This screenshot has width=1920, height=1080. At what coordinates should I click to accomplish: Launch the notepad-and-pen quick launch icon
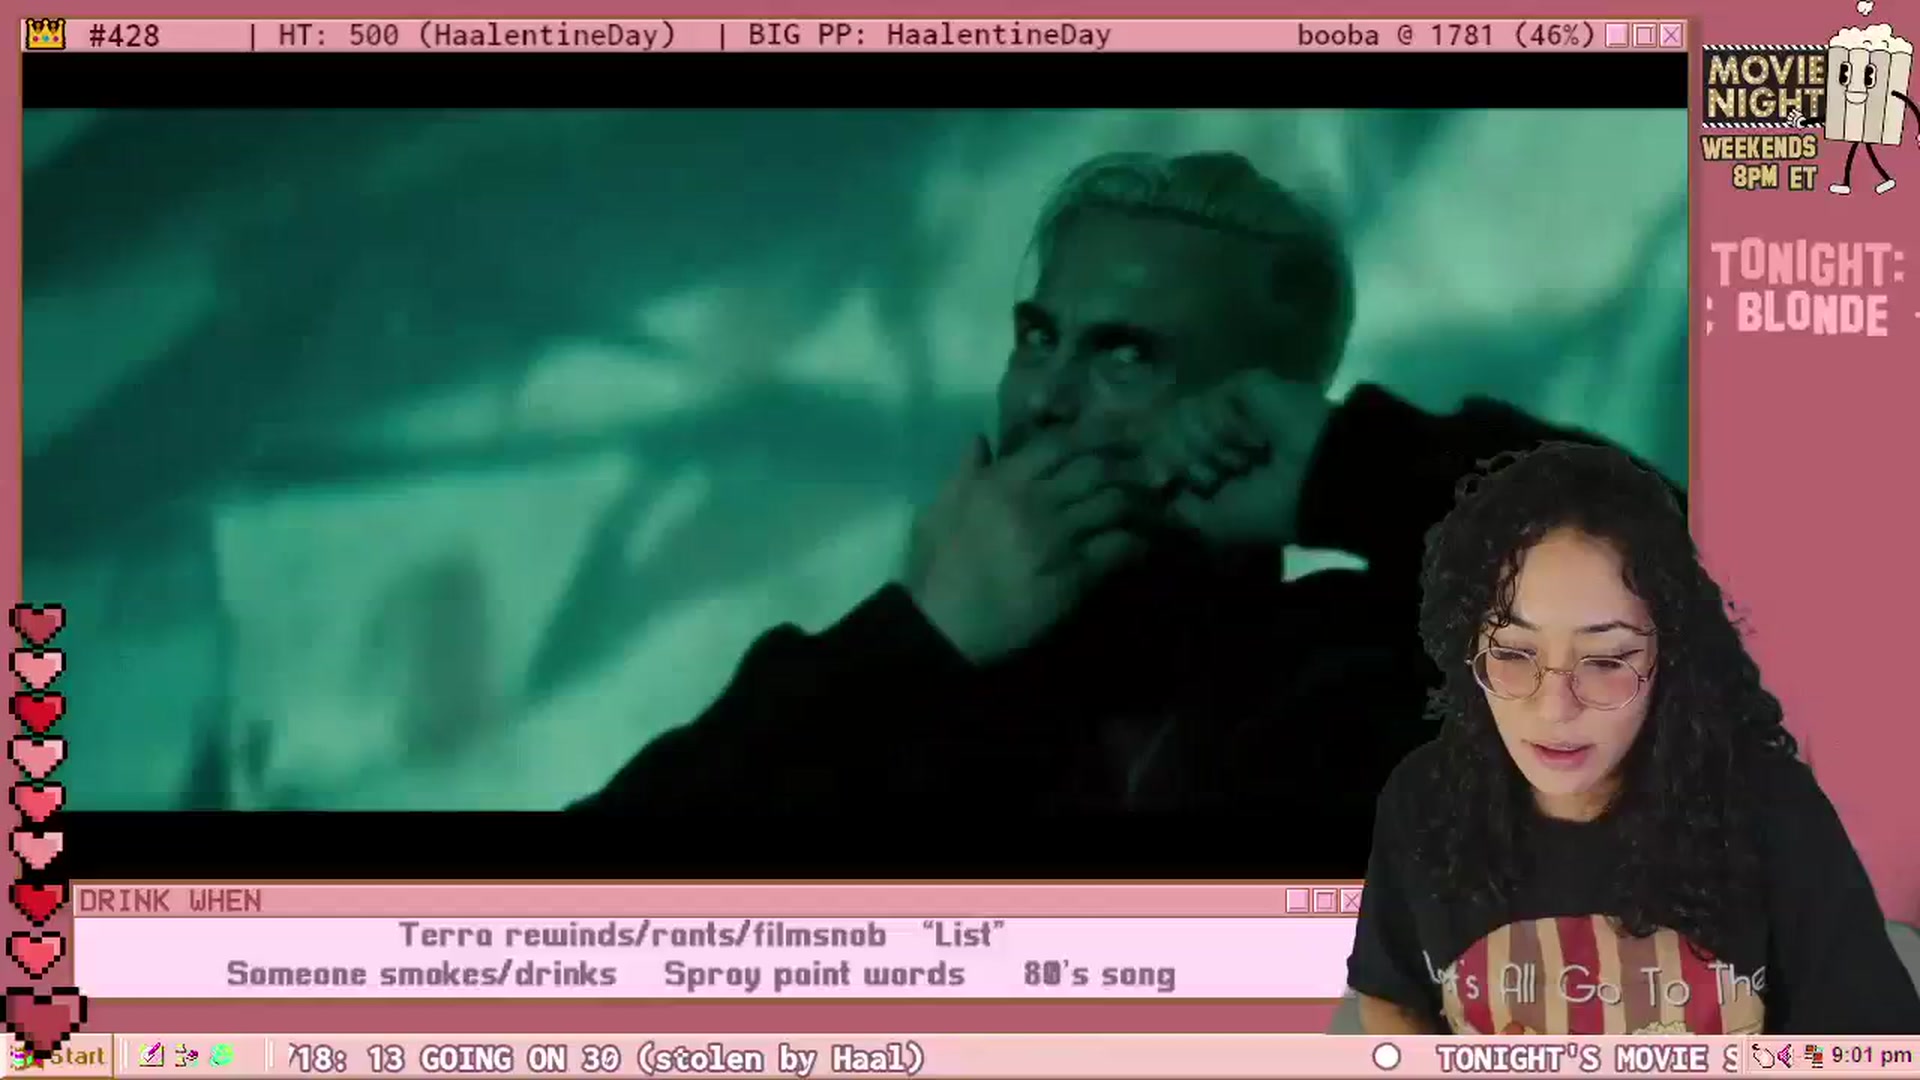point(151,1055)
